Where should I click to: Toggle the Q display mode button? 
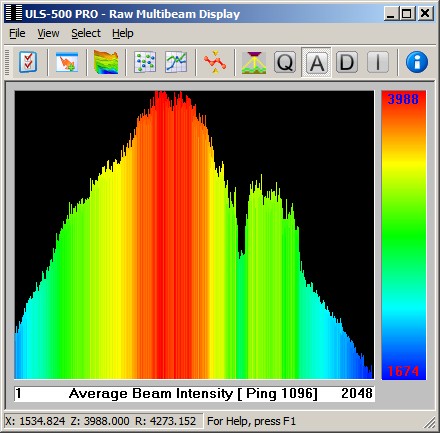285,62
